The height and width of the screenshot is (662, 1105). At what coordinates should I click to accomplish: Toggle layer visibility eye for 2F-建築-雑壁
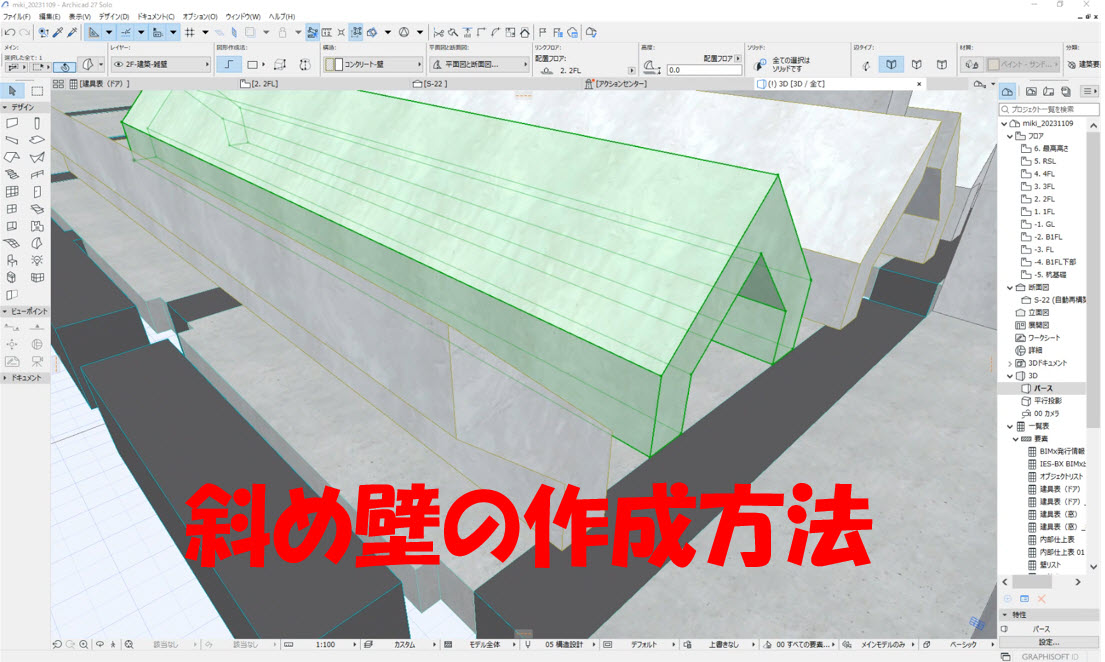[x=119, y=64]
